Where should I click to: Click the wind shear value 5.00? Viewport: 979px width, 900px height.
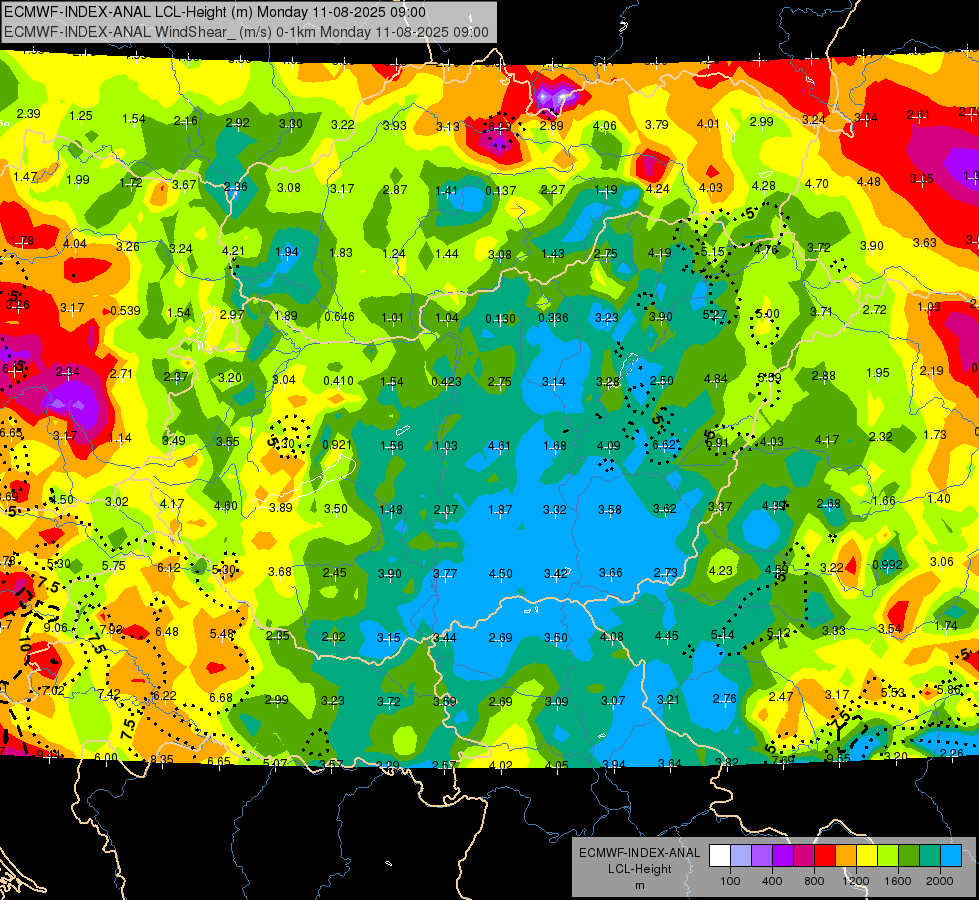(767, 314)
